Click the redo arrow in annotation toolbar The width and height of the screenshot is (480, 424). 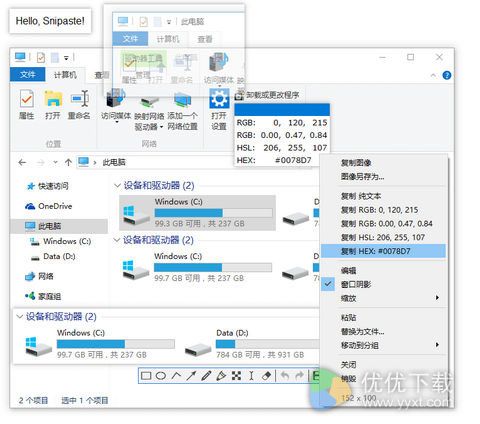point(300,376)
